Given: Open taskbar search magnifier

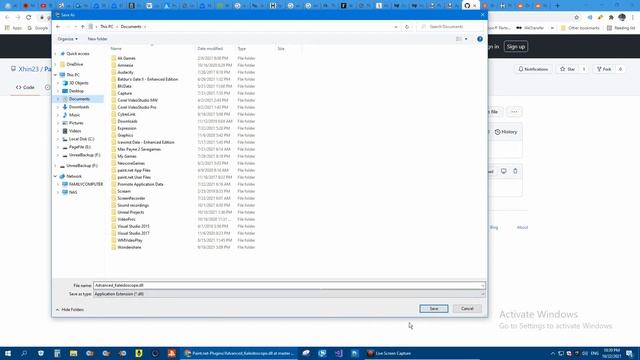Looking at the screenshot, I should (x=24, y=353).
